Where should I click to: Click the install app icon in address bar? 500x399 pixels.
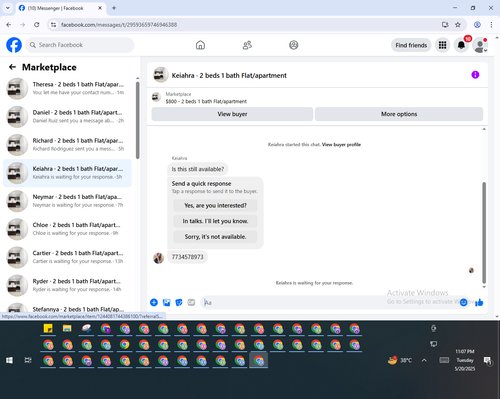click(445, 25)
